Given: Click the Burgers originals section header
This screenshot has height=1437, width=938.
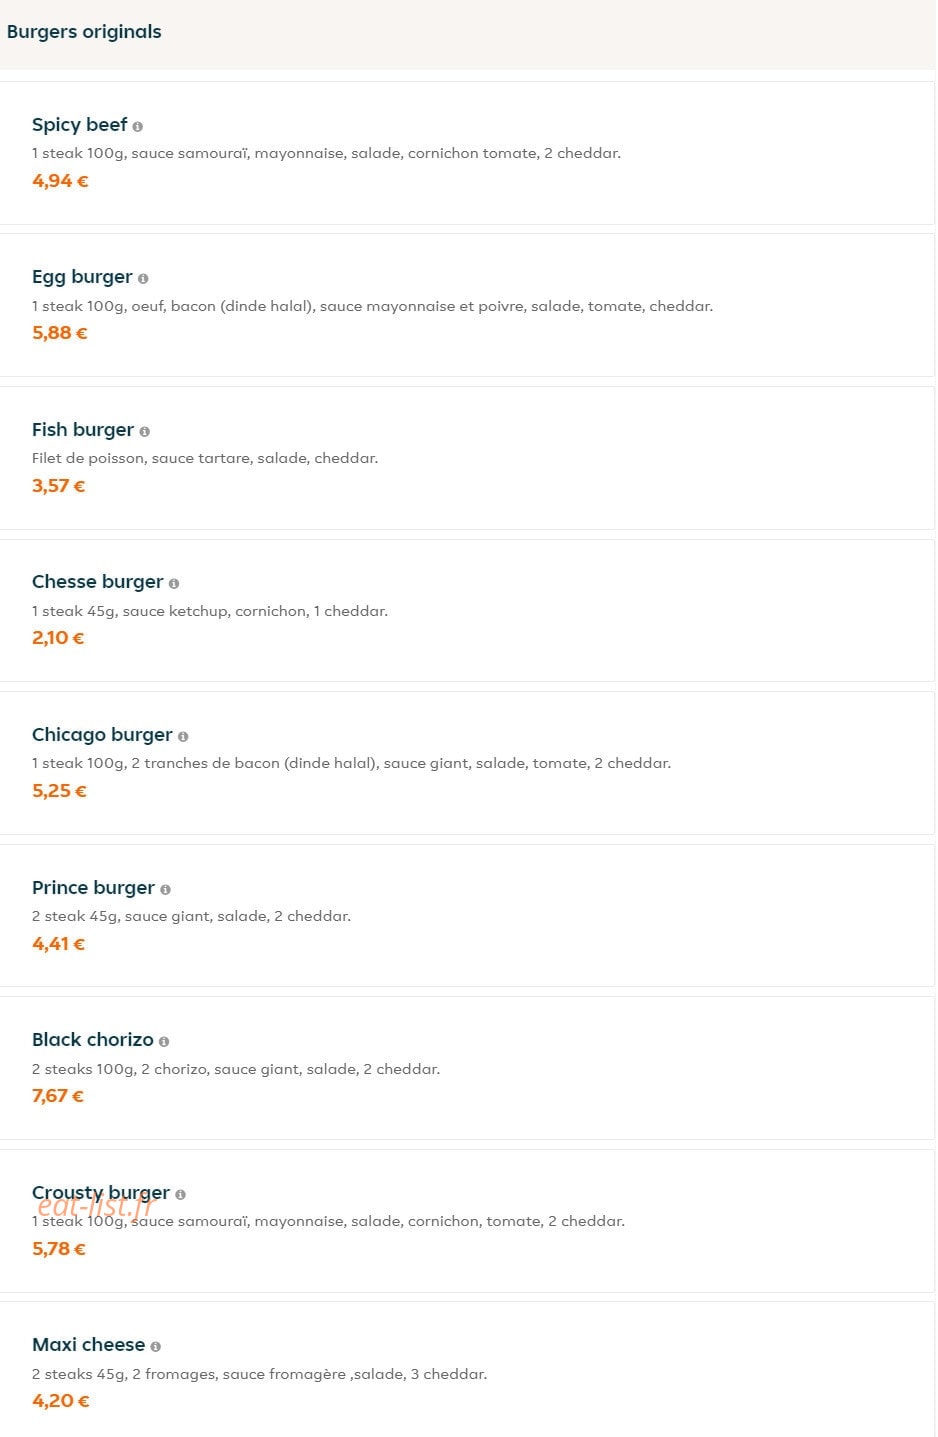Looking at the screenshot, I should [x=84, y=32].
